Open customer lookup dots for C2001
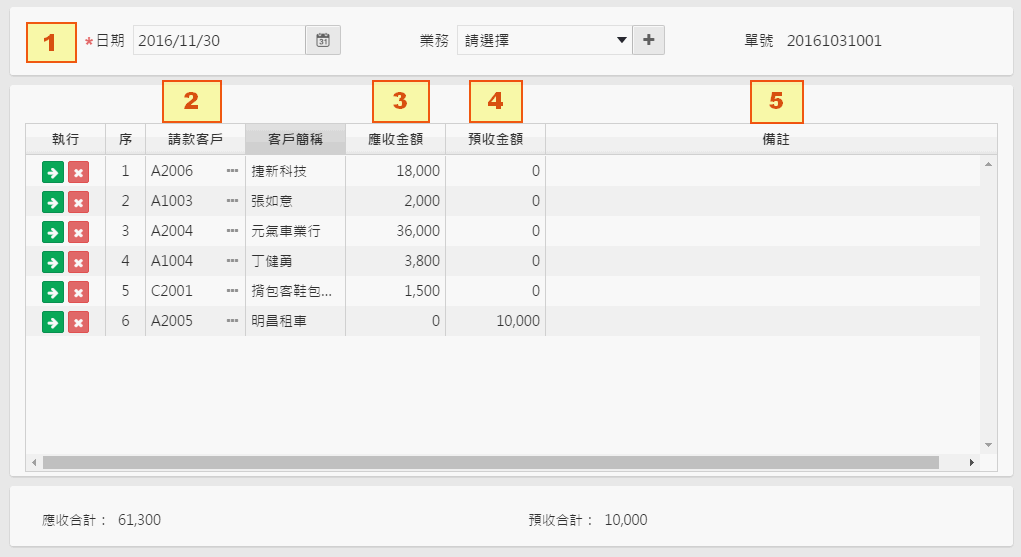The image size is (1021, 557). [232, 291]
